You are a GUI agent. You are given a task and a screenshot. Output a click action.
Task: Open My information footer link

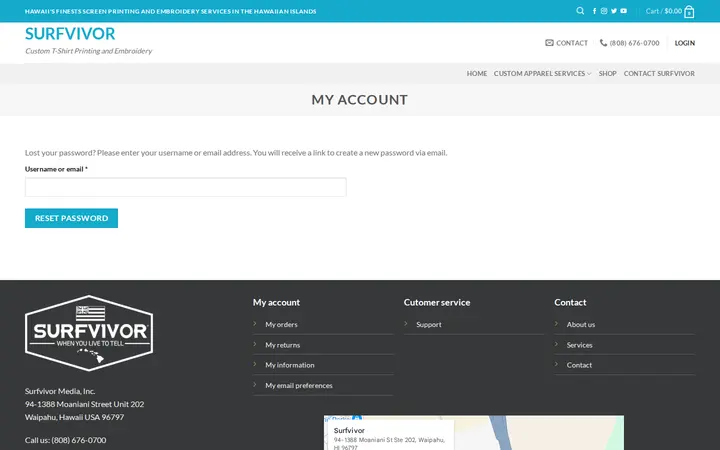tap(290, 365)
